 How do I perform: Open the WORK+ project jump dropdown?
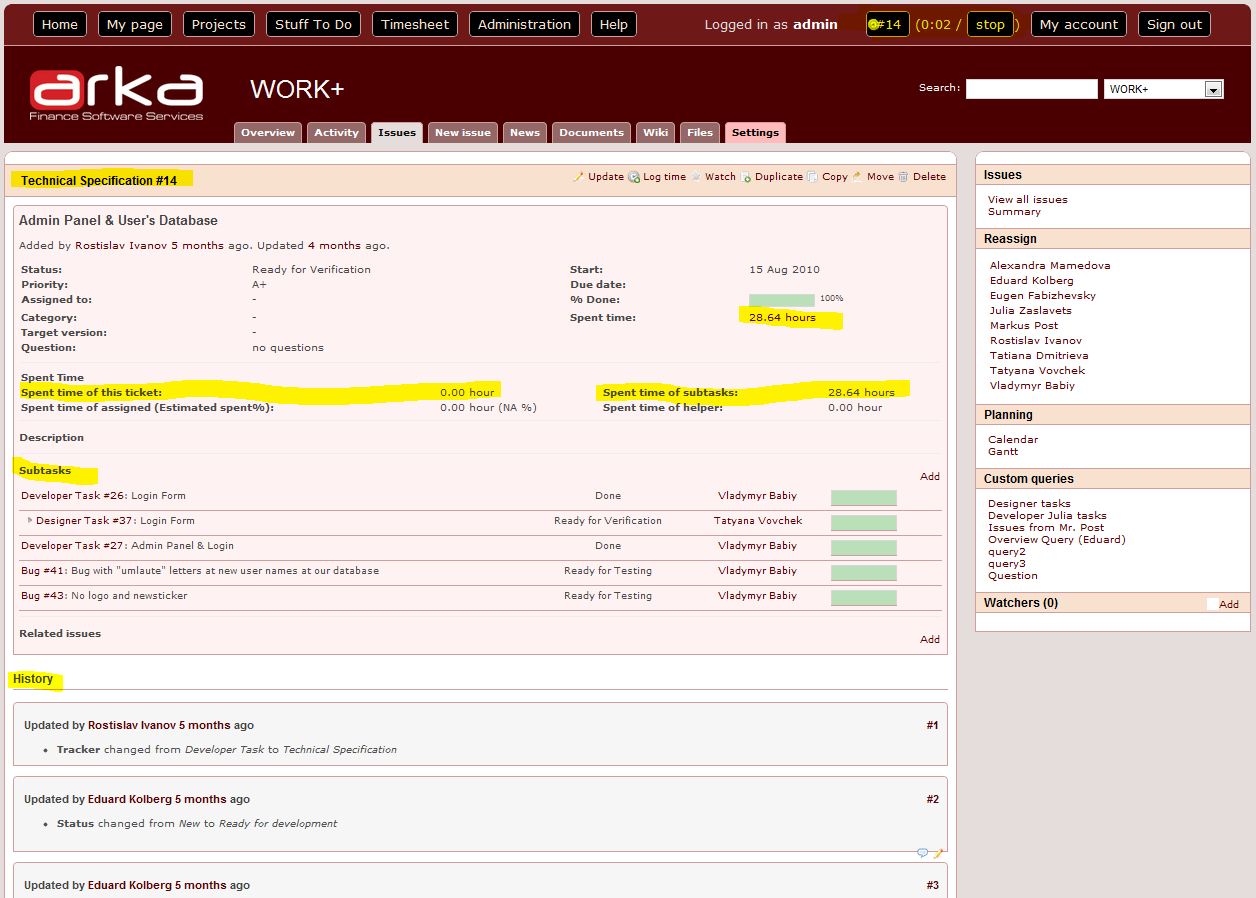click(x=1213, y=89)
